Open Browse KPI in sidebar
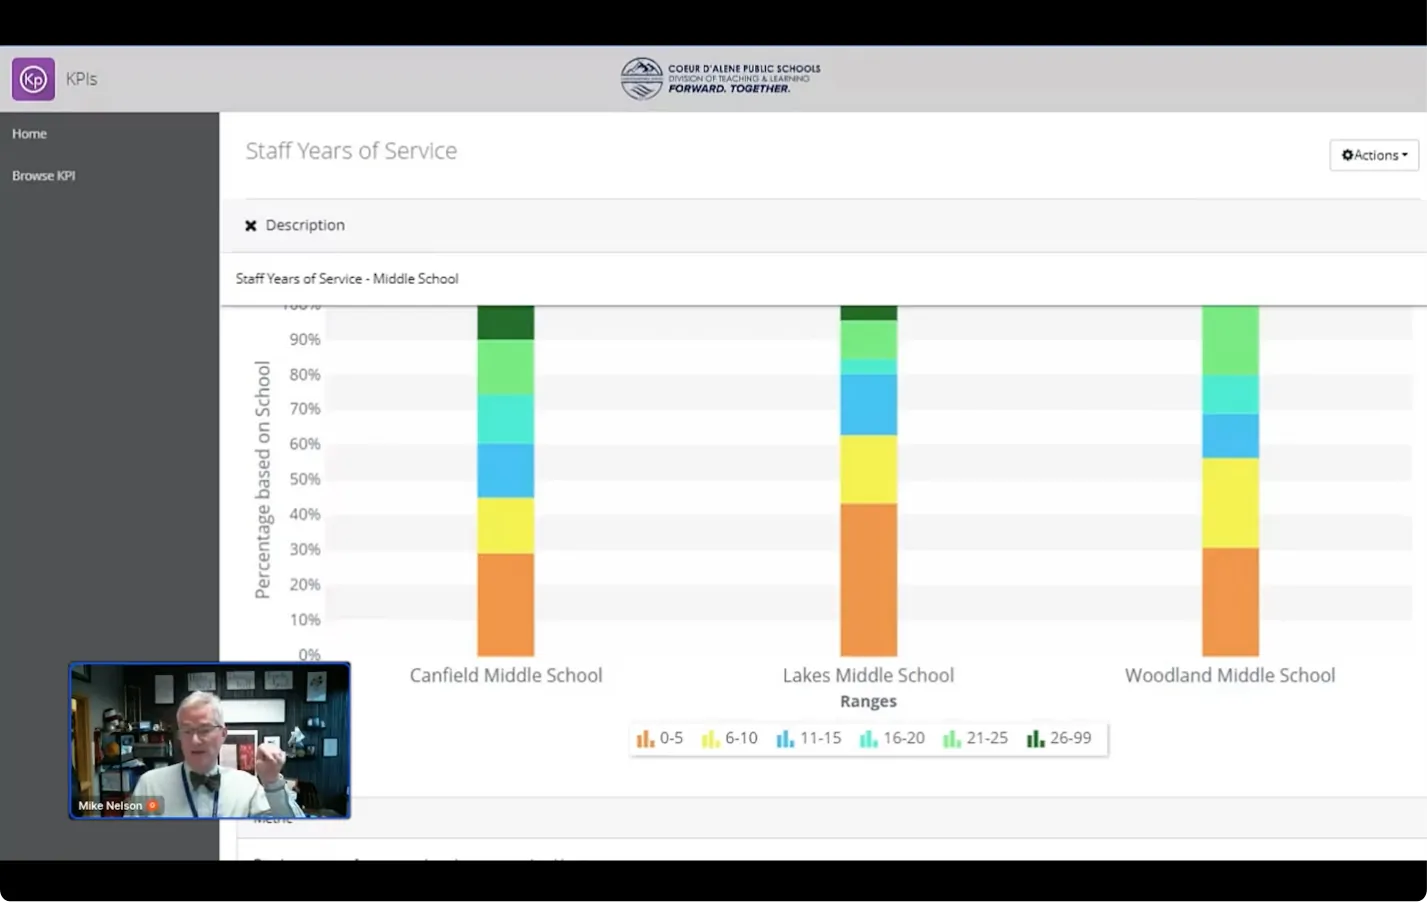1427x902 pixels. pyautogui.click(x=43, y=176)
